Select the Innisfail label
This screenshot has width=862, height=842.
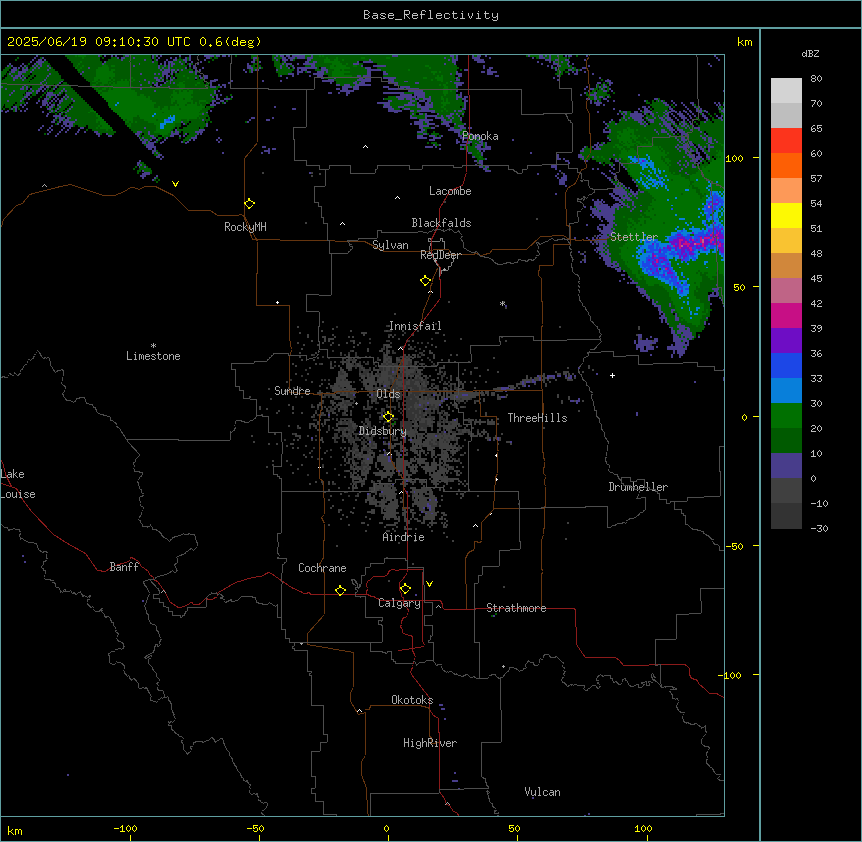[x=415, y=326]
